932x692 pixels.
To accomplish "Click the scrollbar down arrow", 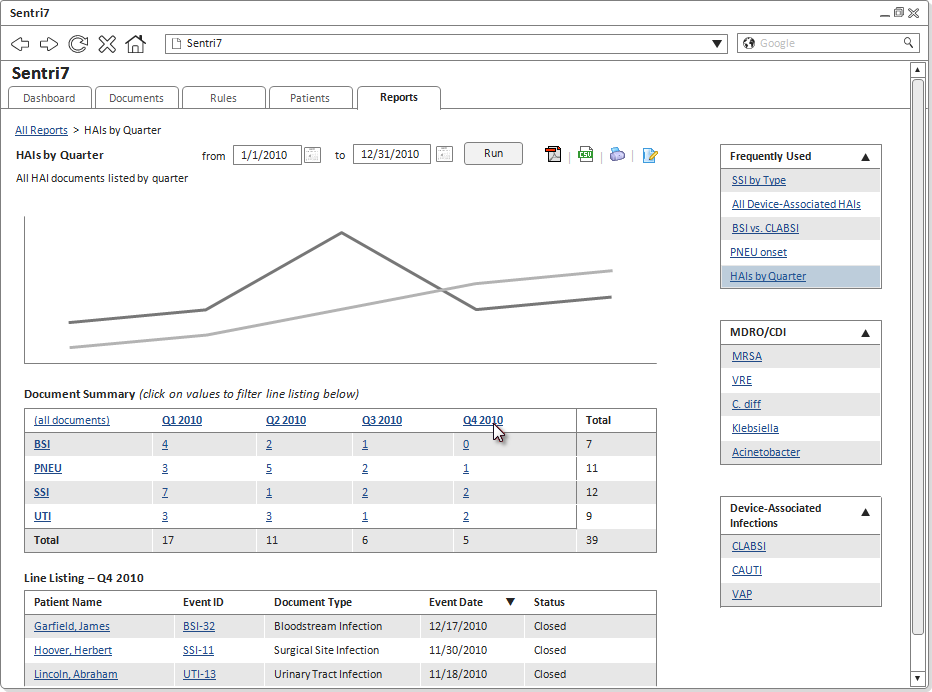I will click(917, 678).
